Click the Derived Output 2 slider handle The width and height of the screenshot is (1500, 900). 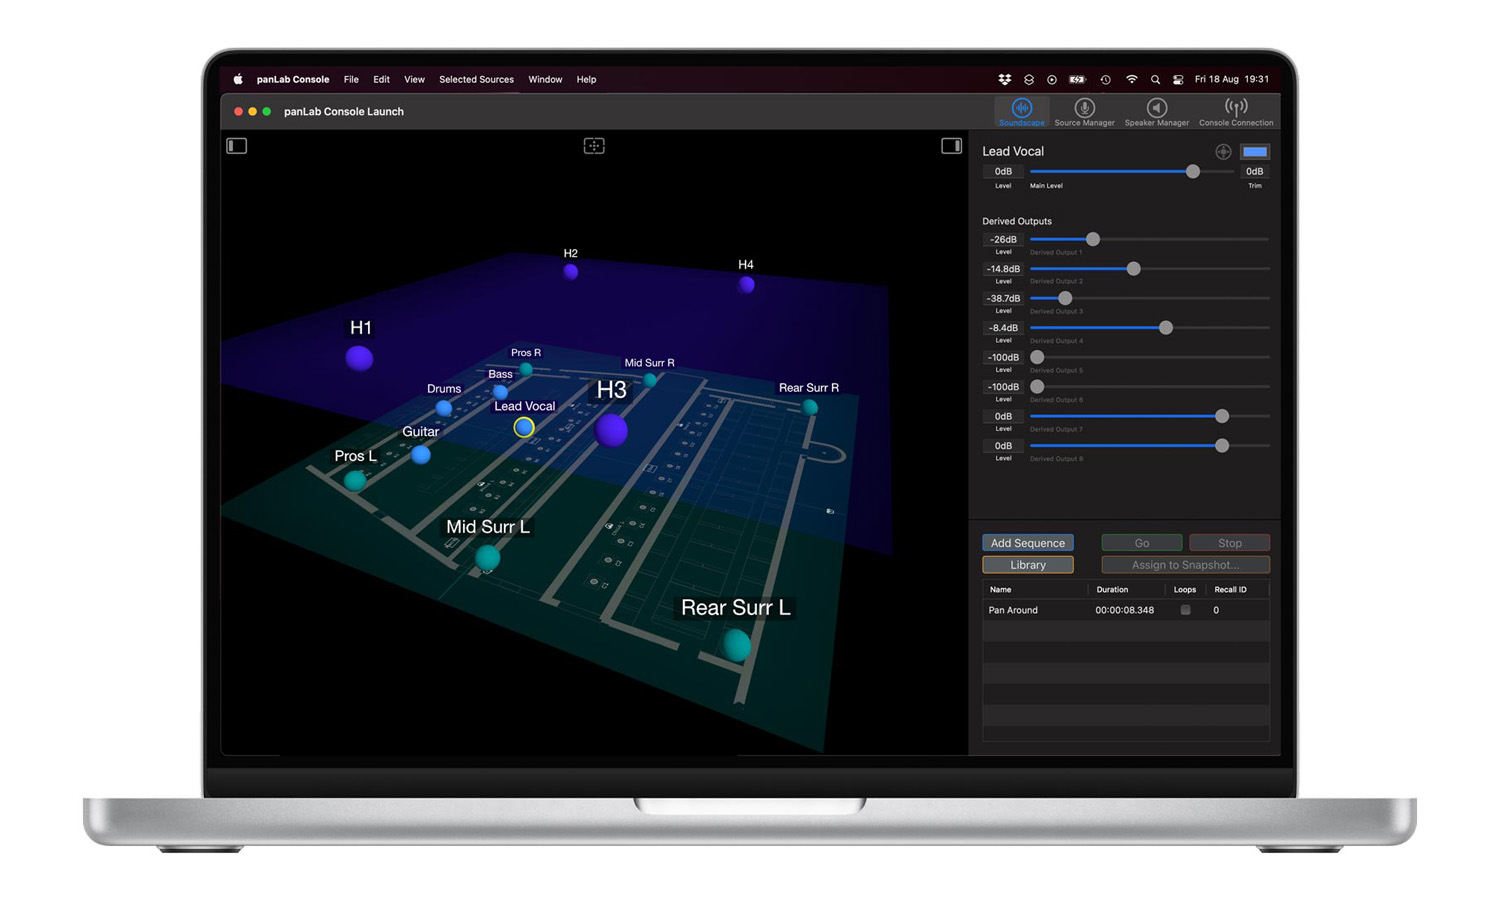point(1133,269)
